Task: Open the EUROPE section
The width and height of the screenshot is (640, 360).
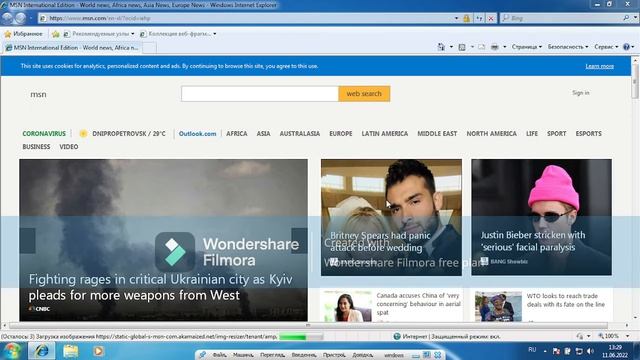Action: coord(341,133)
